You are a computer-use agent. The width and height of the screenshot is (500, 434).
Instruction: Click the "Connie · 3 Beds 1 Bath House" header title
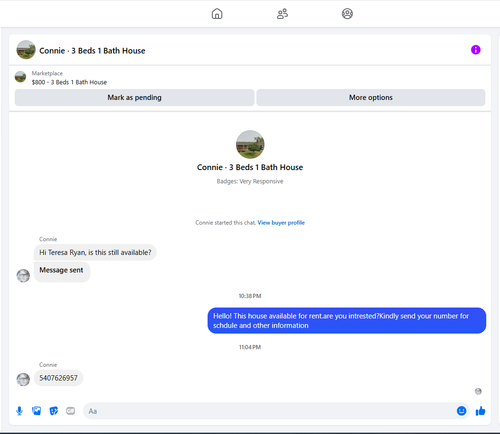pos(92,51)
